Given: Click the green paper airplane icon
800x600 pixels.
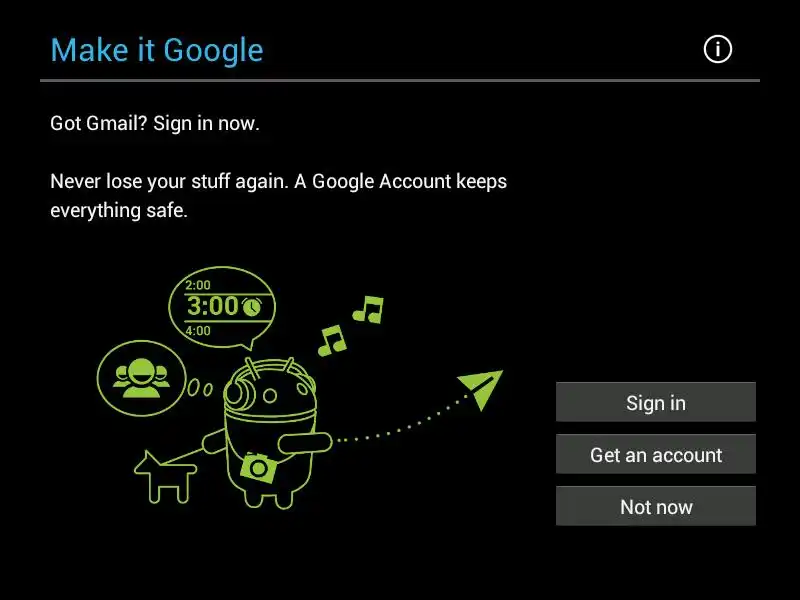Looking at the screenshot, I should click(480, 389).
